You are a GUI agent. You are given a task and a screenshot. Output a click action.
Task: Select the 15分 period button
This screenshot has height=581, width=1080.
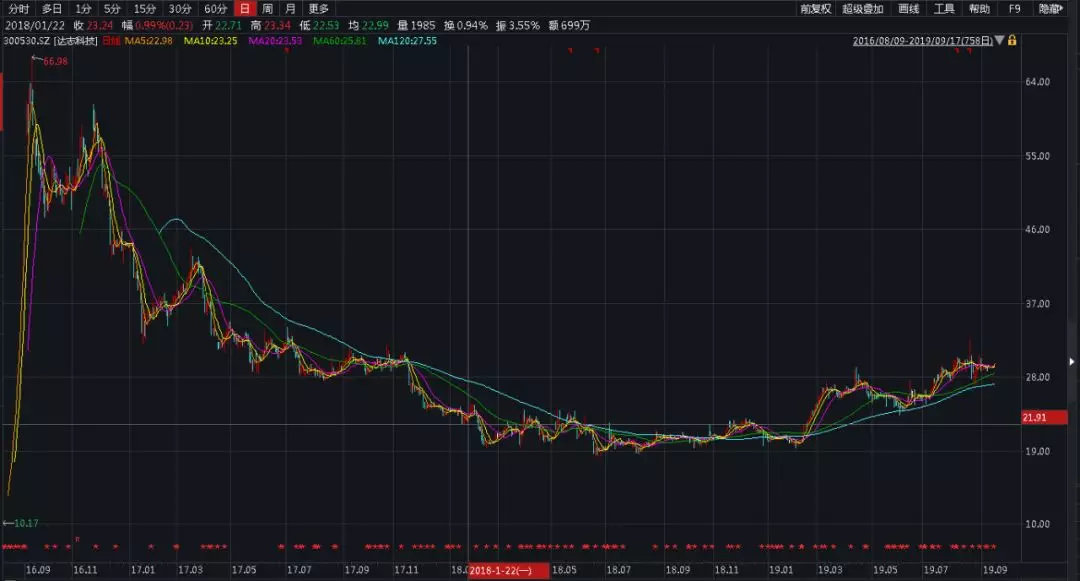[145, 9]
